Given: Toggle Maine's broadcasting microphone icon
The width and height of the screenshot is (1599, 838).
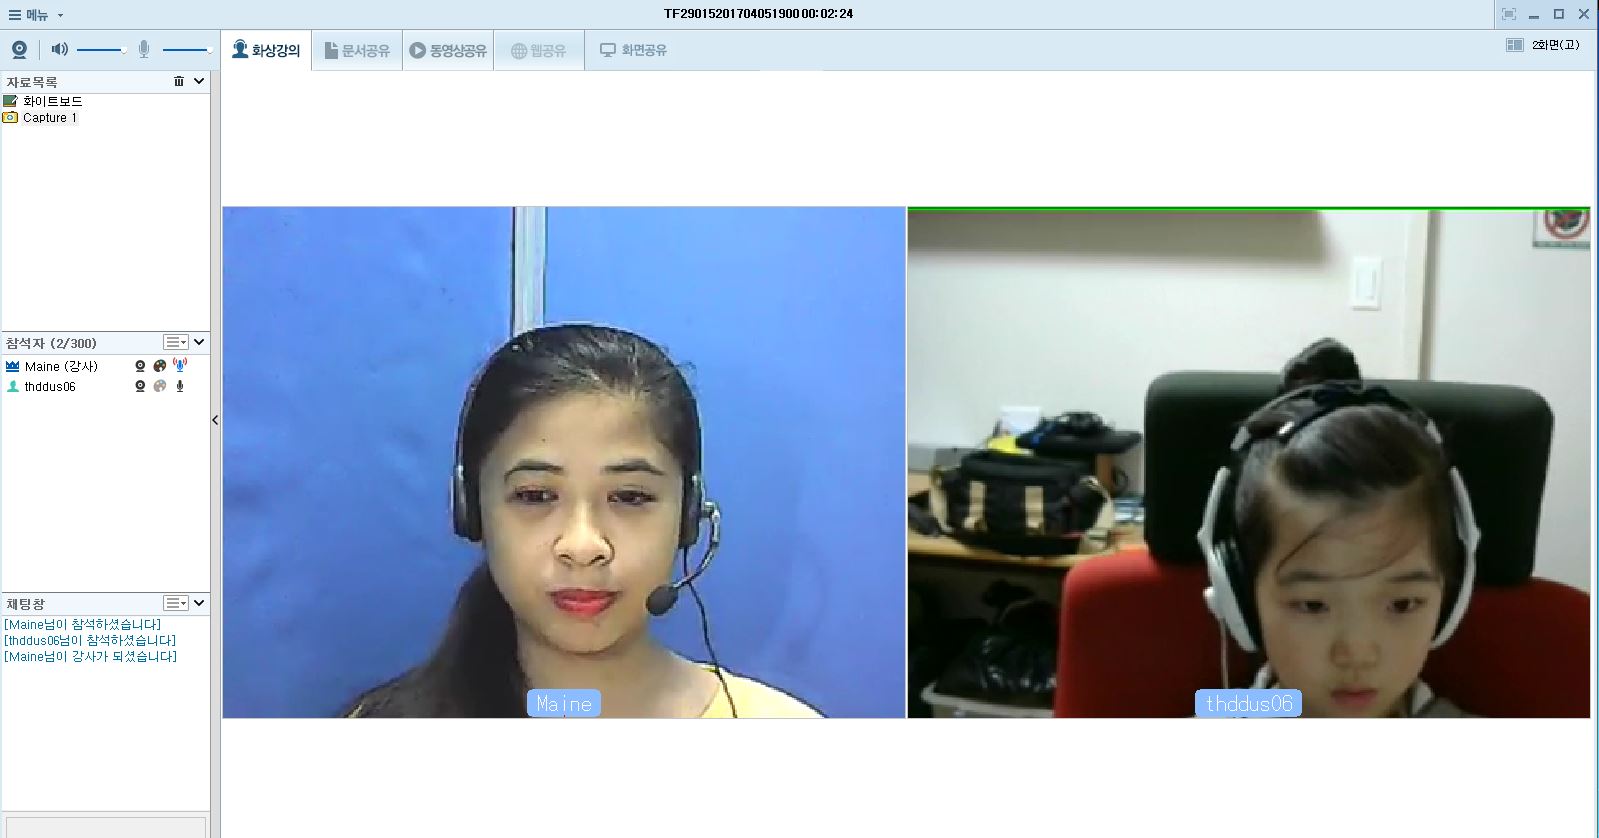Looking at the screenshot, I should [x=180, y=366].
